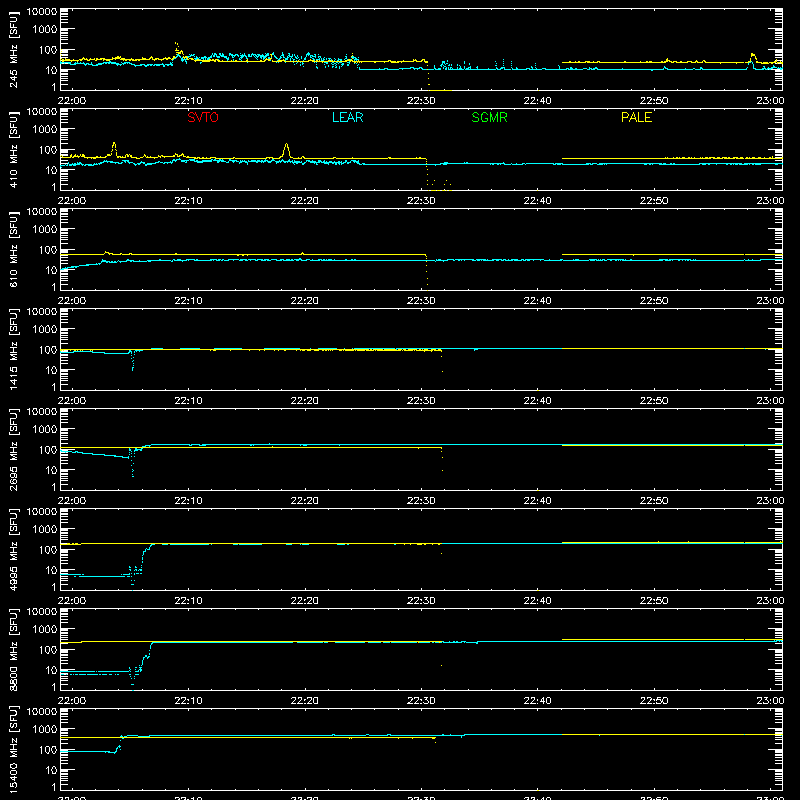Click the 100 y-axis label of 610 MHz plot
Image resolution: width=800 pixels, height=800 pixels.
tap(48, 250)
